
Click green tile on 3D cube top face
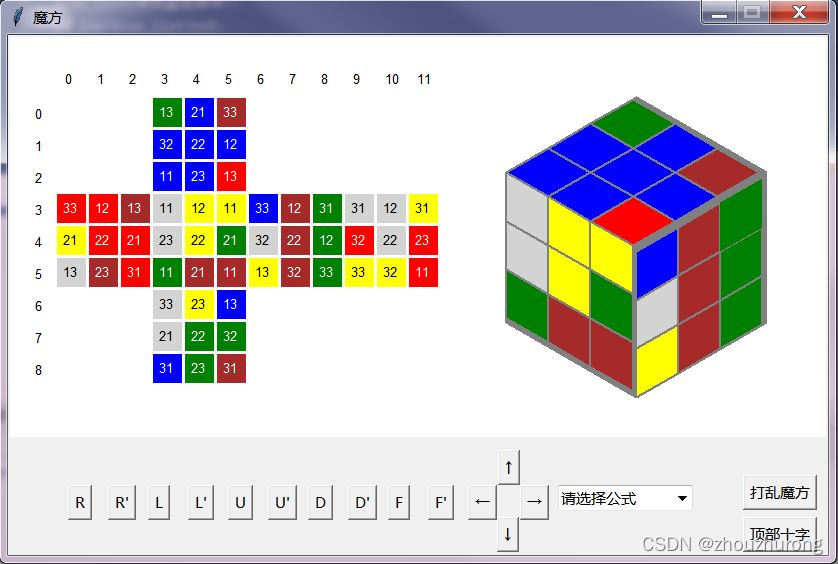point(634,123)
